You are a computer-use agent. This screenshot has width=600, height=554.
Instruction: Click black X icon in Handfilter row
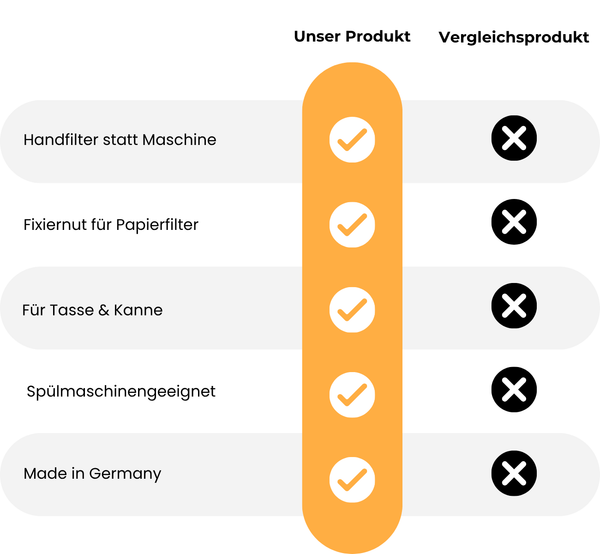[x=514, y=139]
